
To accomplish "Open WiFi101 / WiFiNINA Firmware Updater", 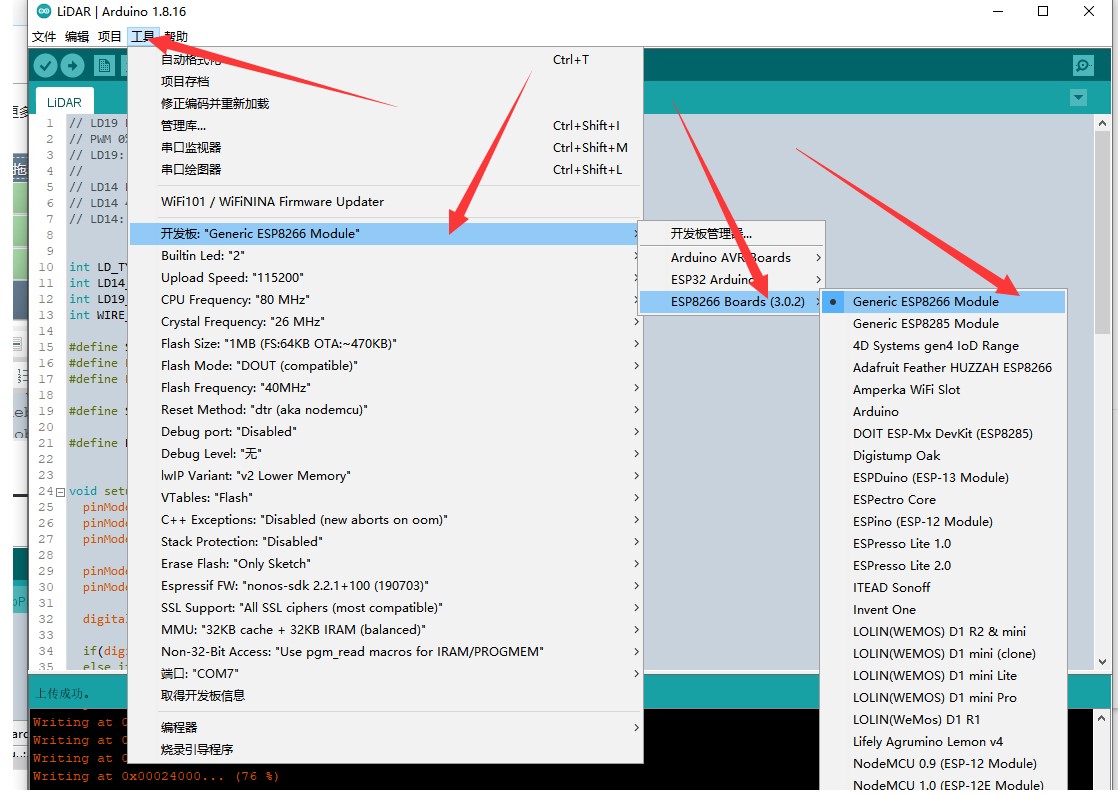I will coord(386,202).
